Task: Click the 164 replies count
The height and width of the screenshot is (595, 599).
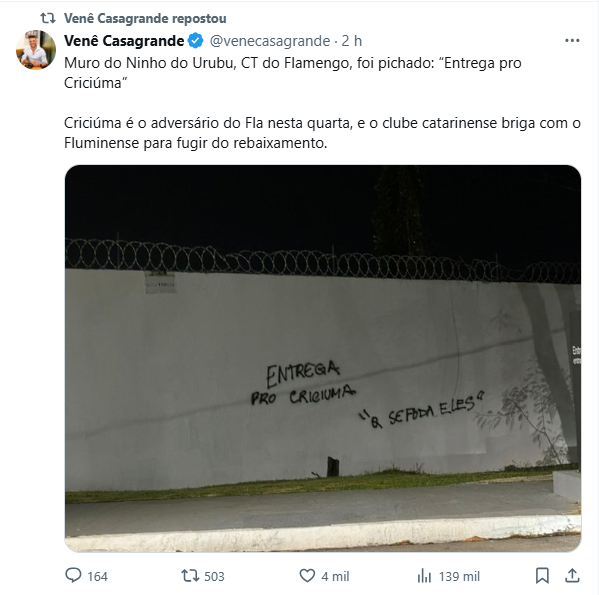Action: [97, 576]
